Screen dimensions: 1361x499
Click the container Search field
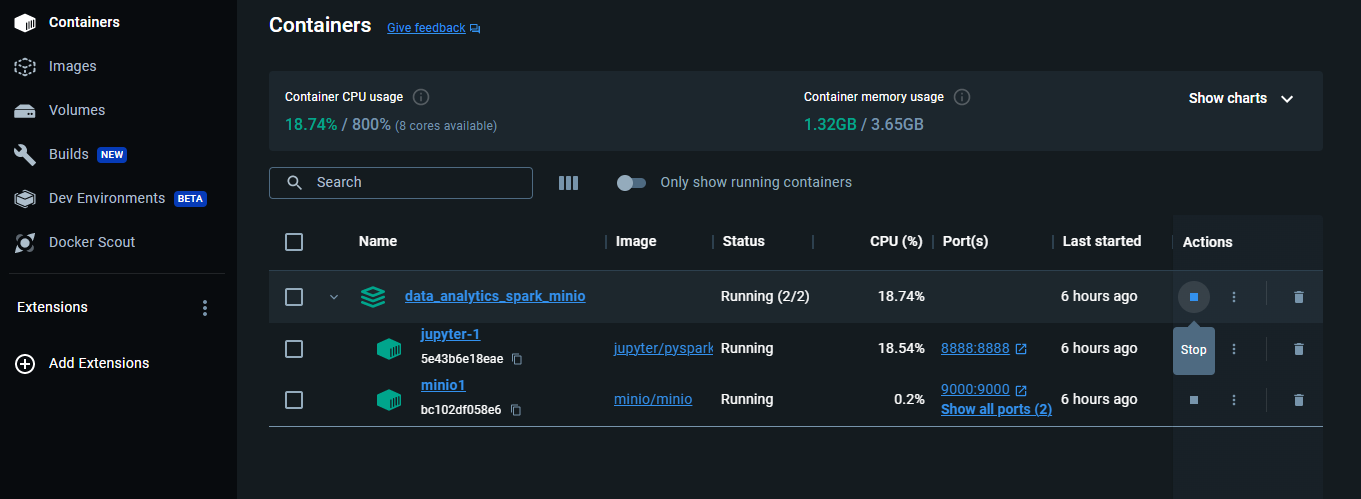(x=400, y=183)
